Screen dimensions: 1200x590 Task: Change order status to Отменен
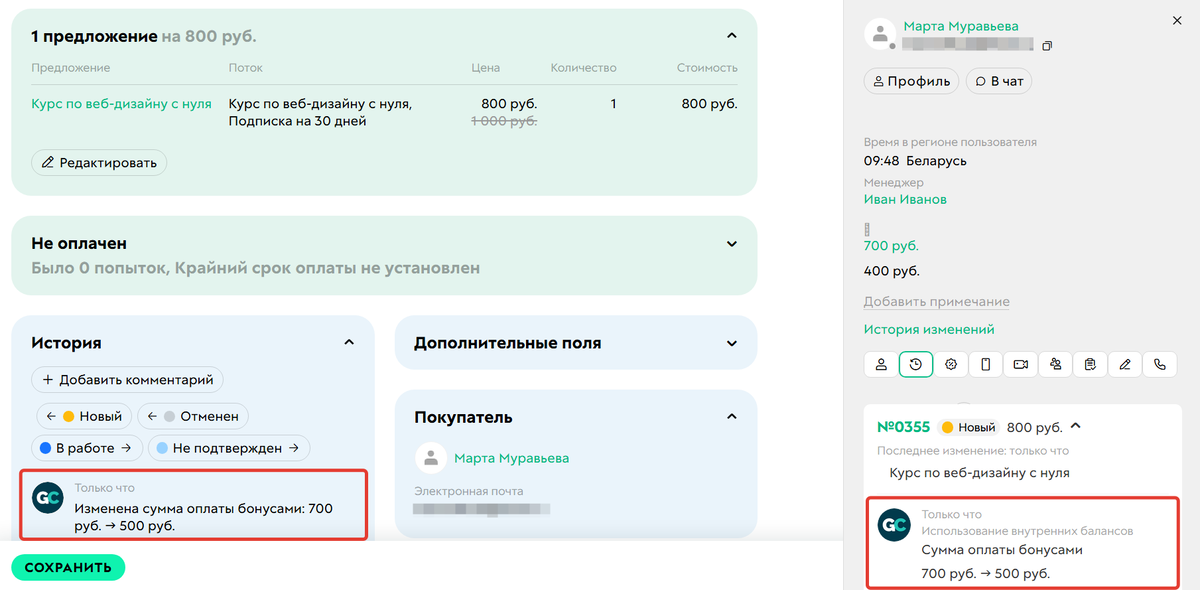coord(193,416)
